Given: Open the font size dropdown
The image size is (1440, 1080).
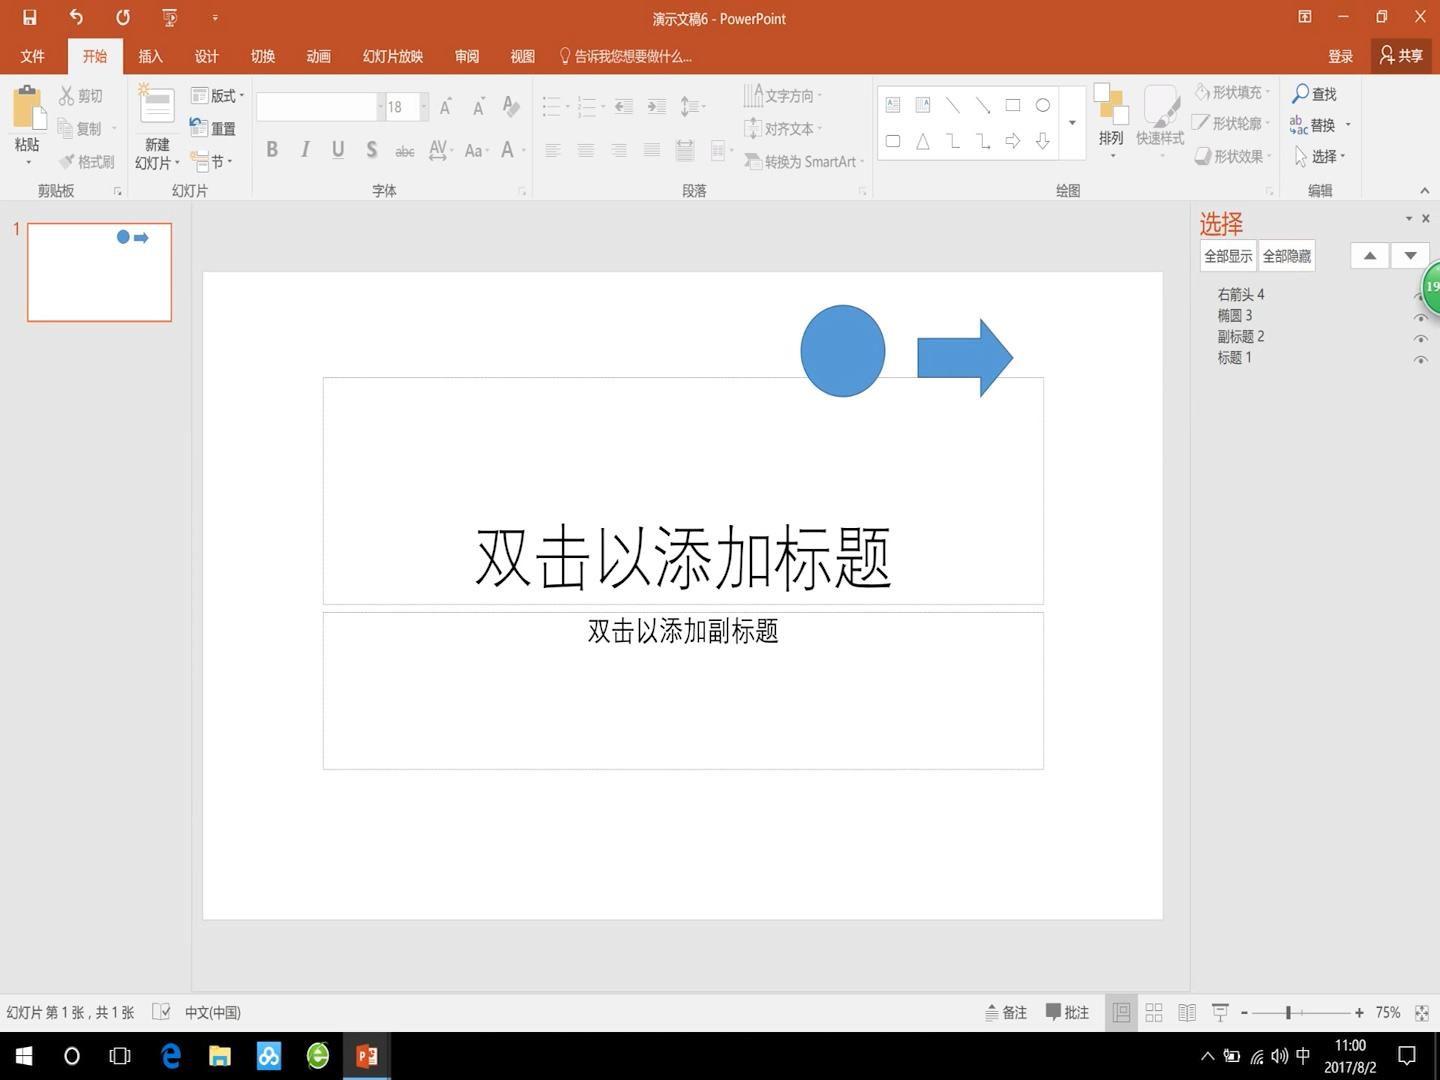Looking at the screenshot, I should click(x=424, y=107).
